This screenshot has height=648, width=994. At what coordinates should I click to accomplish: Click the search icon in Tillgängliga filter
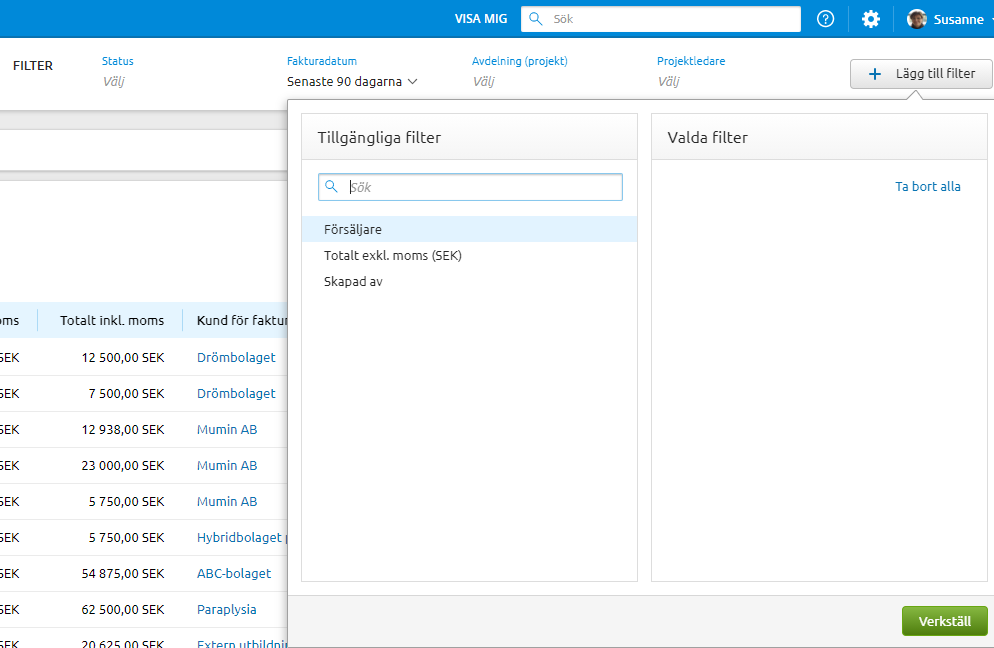[332, 187]
